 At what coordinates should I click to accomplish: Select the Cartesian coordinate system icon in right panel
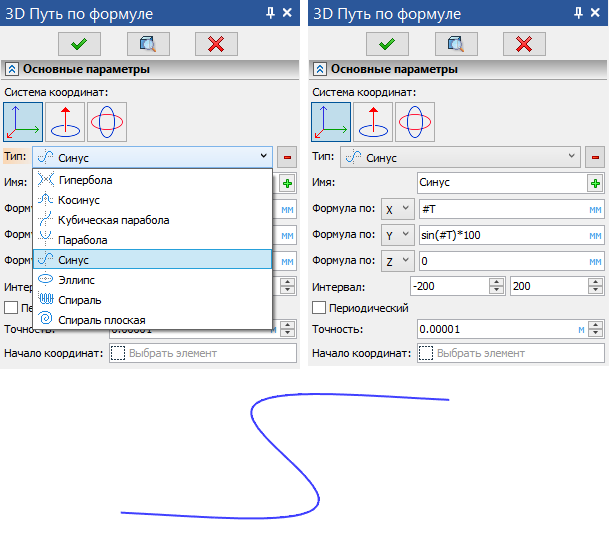pyautogui.click(x=330, y=122)
